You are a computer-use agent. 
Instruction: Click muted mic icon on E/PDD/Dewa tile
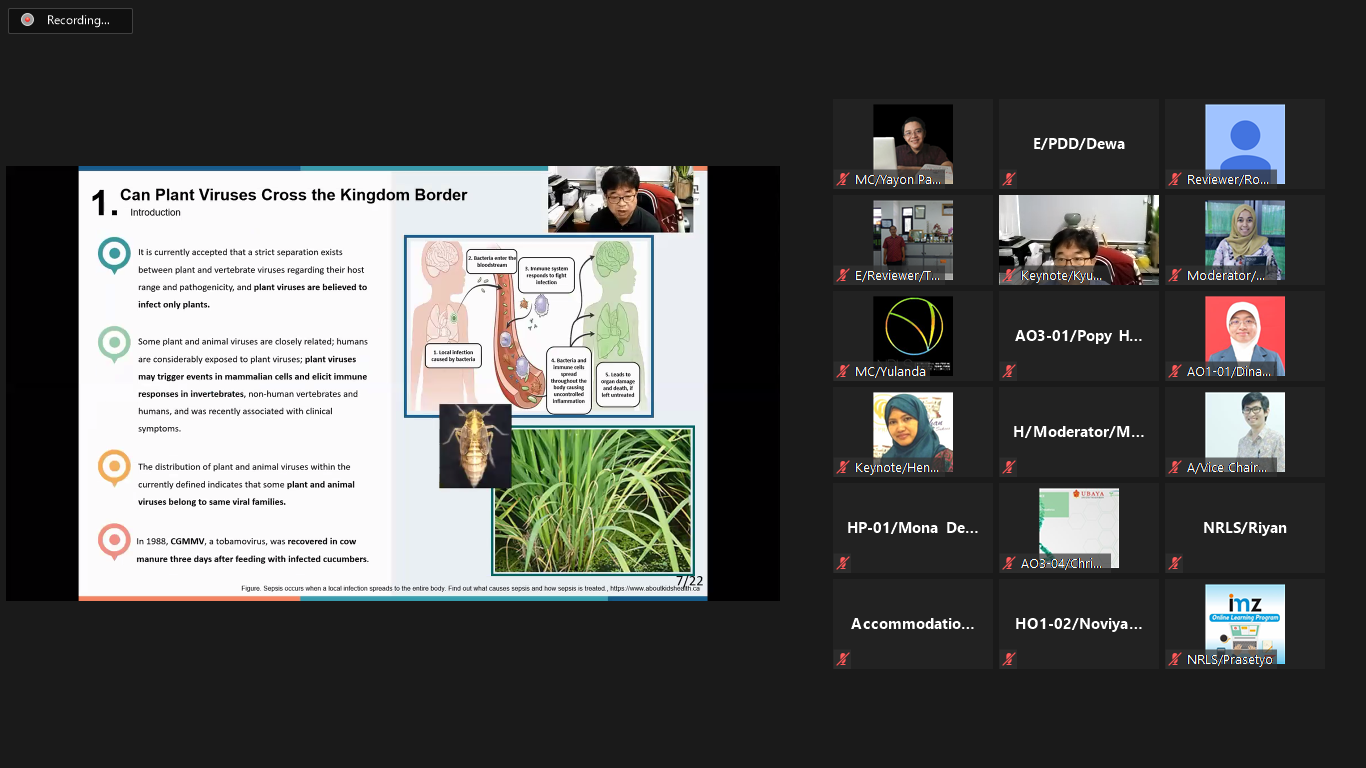(1010, 180)
